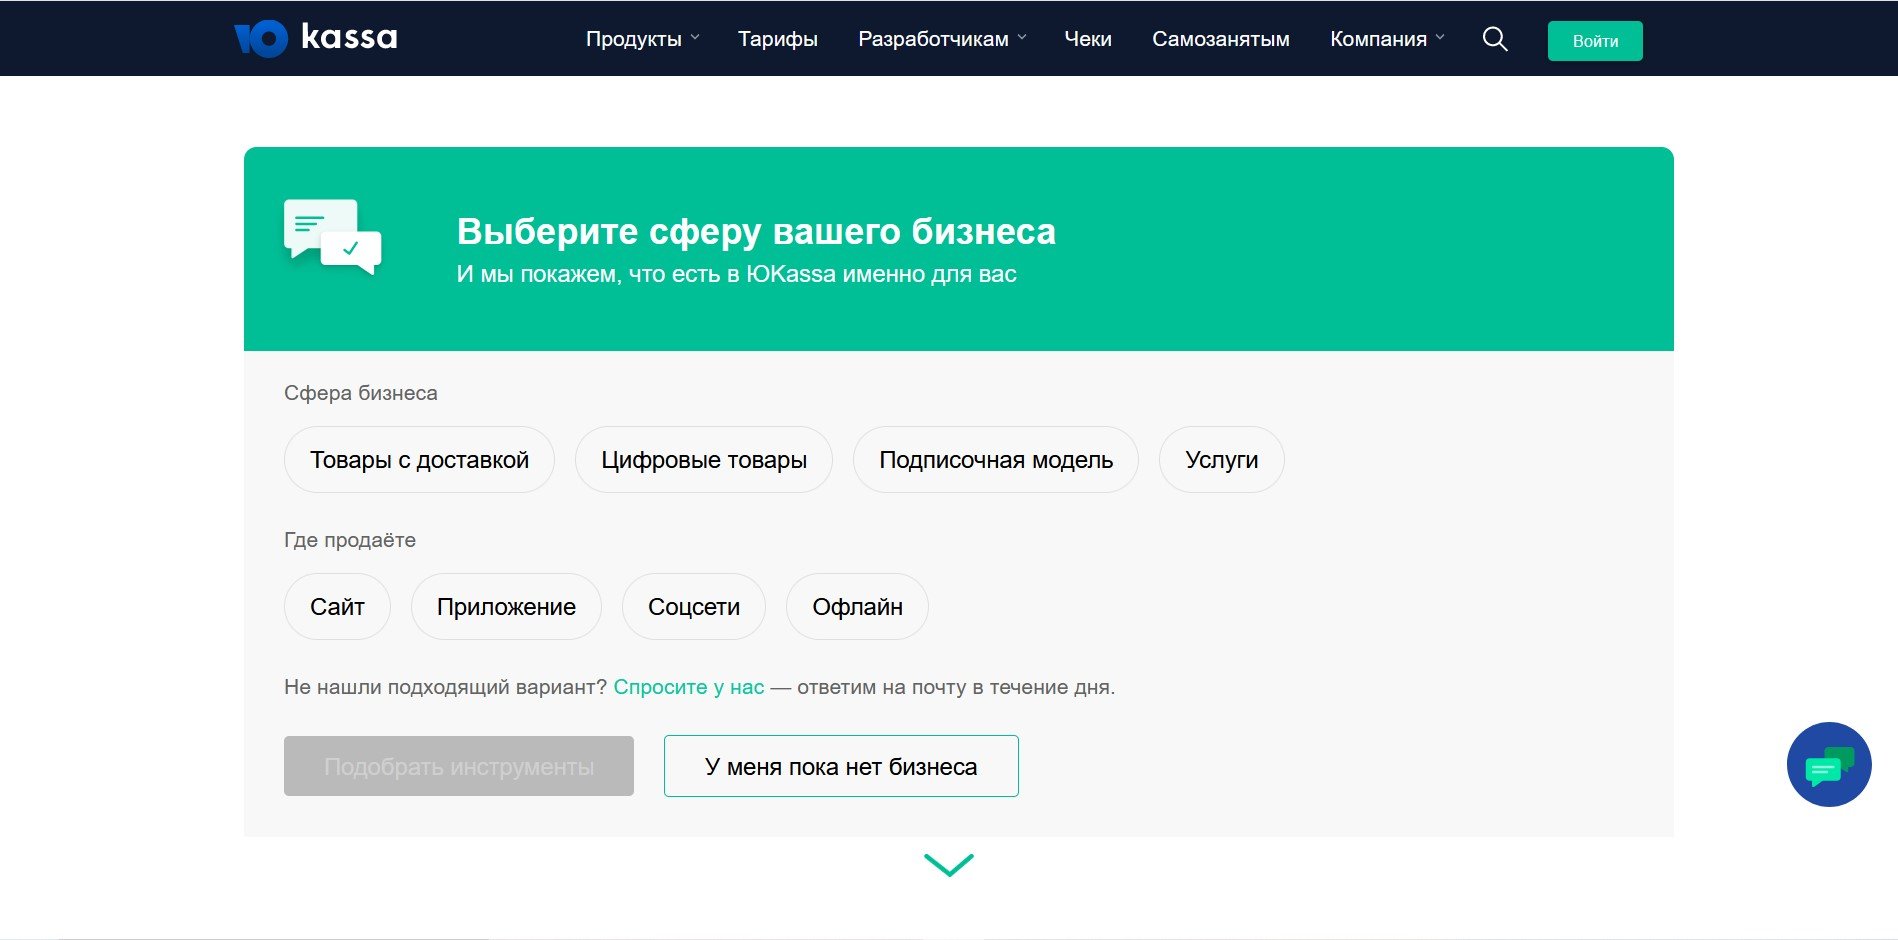Expand the Продукты dropdown menu
The image size is (1898, 940).
pyautogui.click(x=642, y=39)
